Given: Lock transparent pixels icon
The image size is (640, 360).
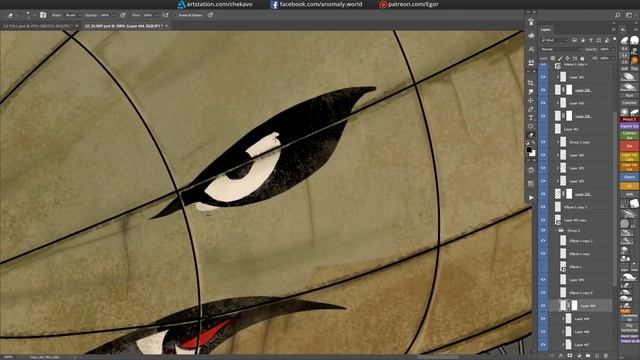Looking at the screenshot, I should tap(553, 58).
